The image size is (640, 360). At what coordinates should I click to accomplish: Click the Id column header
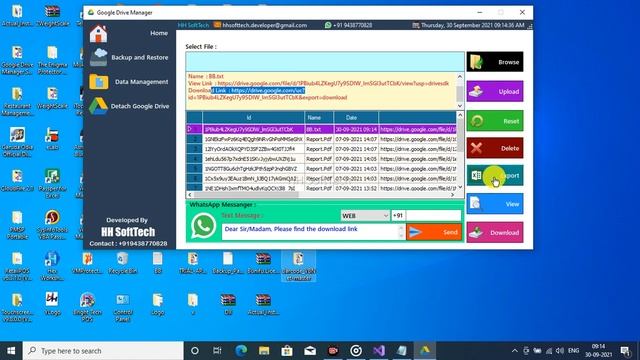click(253, 118)
